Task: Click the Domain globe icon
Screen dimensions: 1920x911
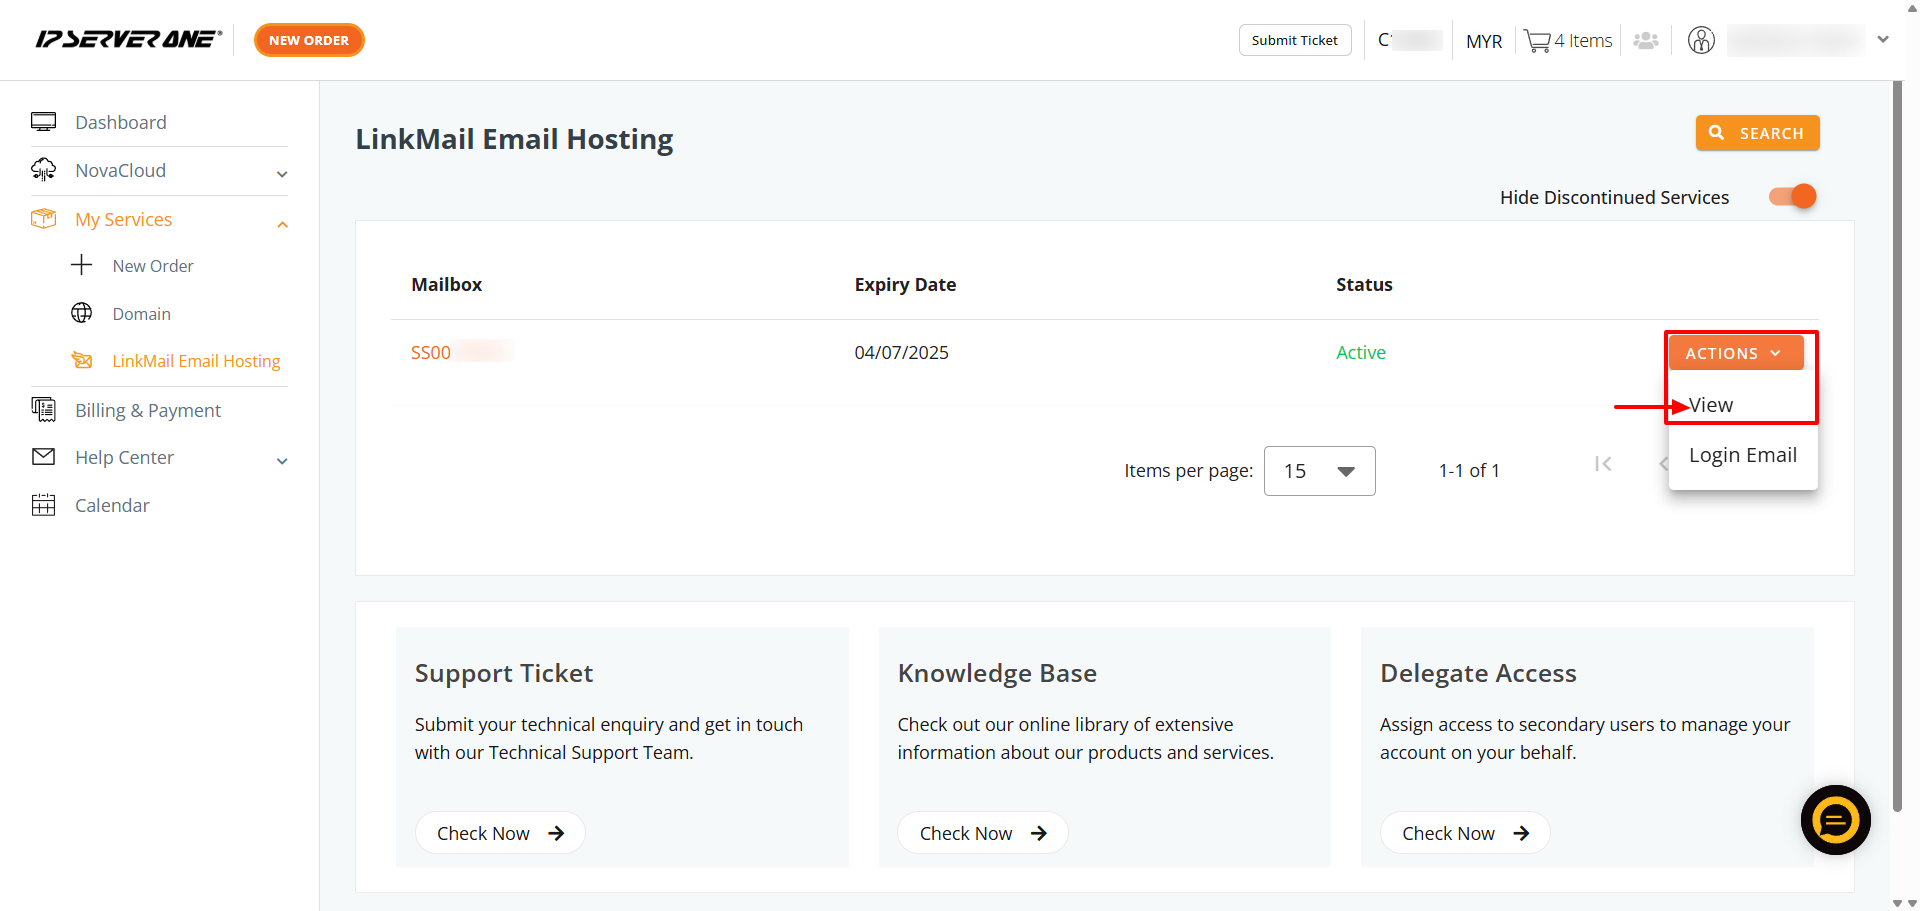Action: [82, 313]
